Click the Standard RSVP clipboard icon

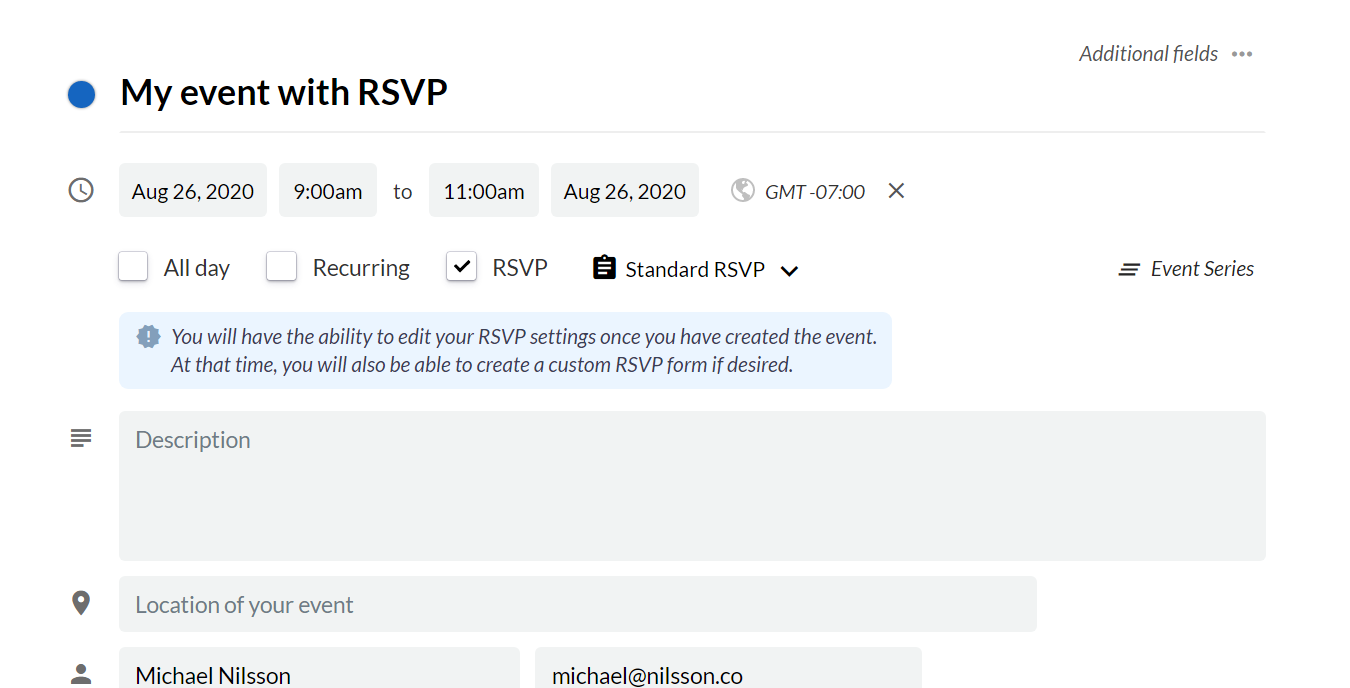coord(604,268)
